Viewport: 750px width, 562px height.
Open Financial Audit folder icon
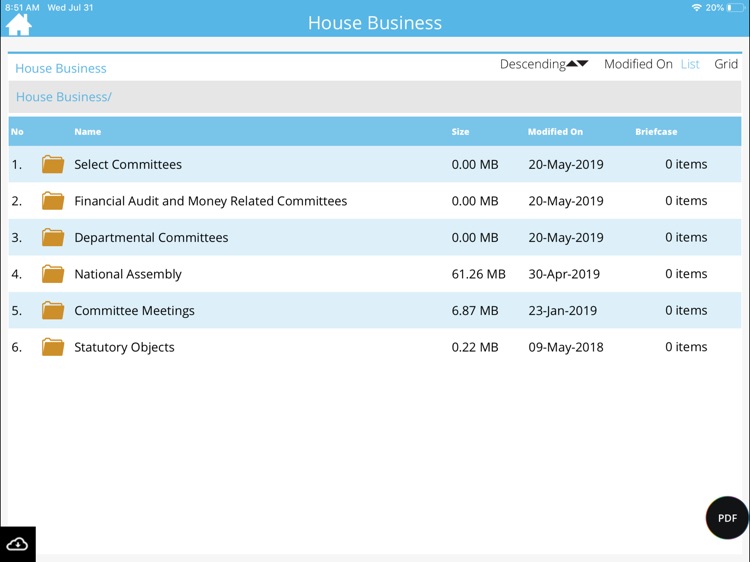coord(53,201)
